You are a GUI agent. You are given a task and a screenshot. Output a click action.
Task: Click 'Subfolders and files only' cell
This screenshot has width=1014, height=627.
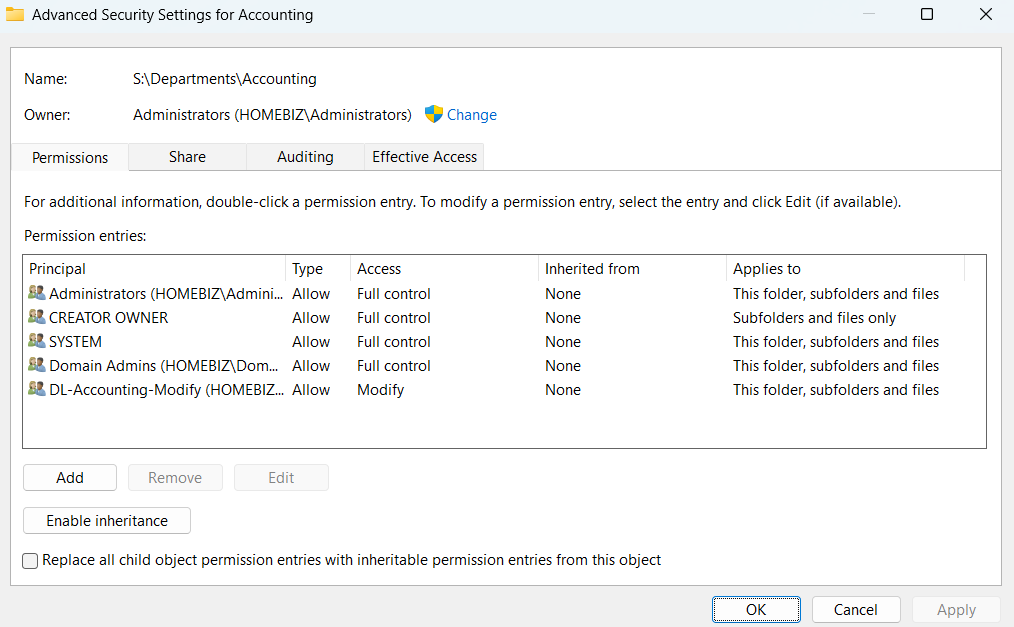(814, 317)
